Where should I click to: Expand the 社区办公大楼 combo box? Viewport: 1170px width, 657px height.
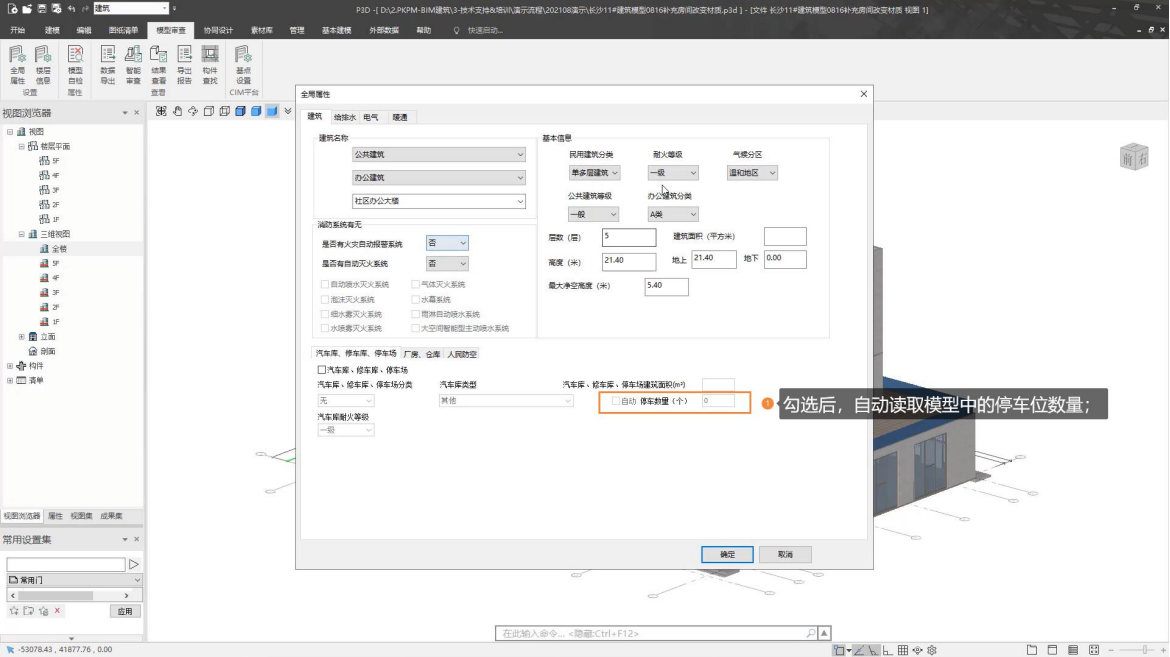tap(520, 202)
